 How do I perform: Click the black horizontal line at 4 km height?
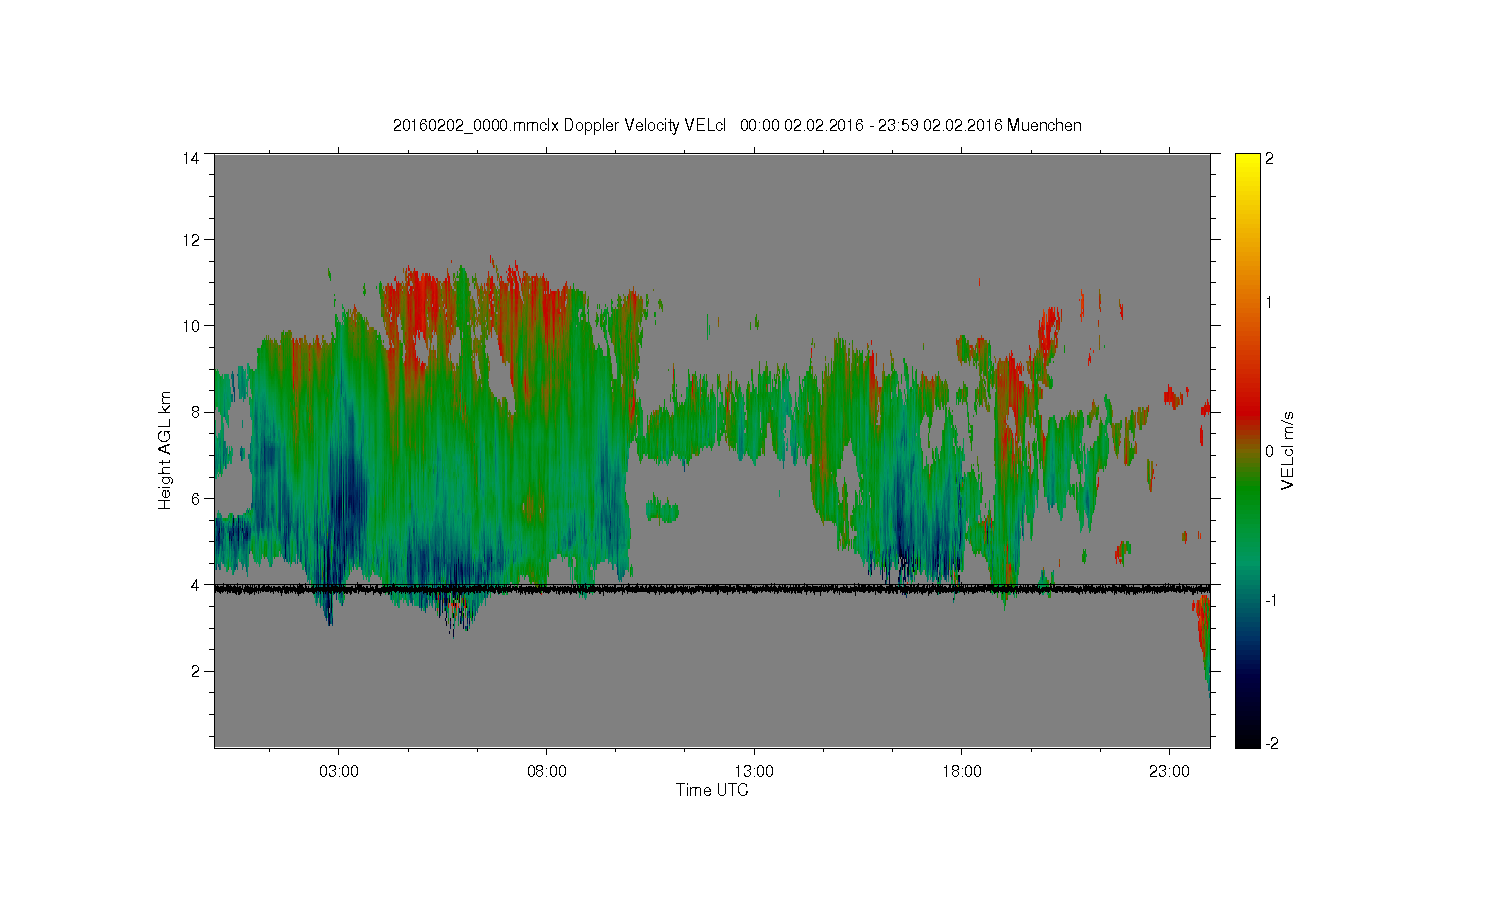712,589
